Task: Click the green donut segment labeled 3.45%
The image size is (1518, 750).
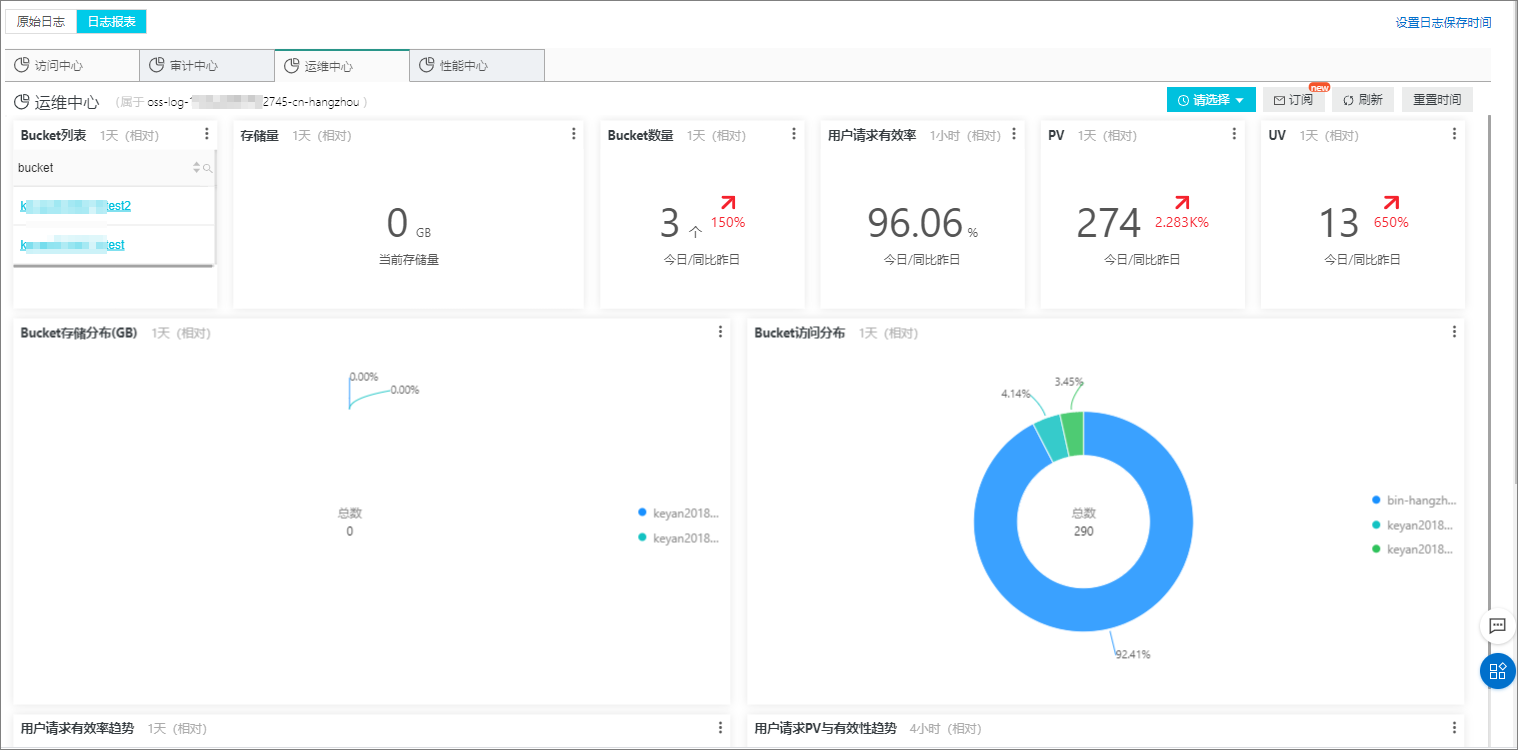Action: 1073,434
